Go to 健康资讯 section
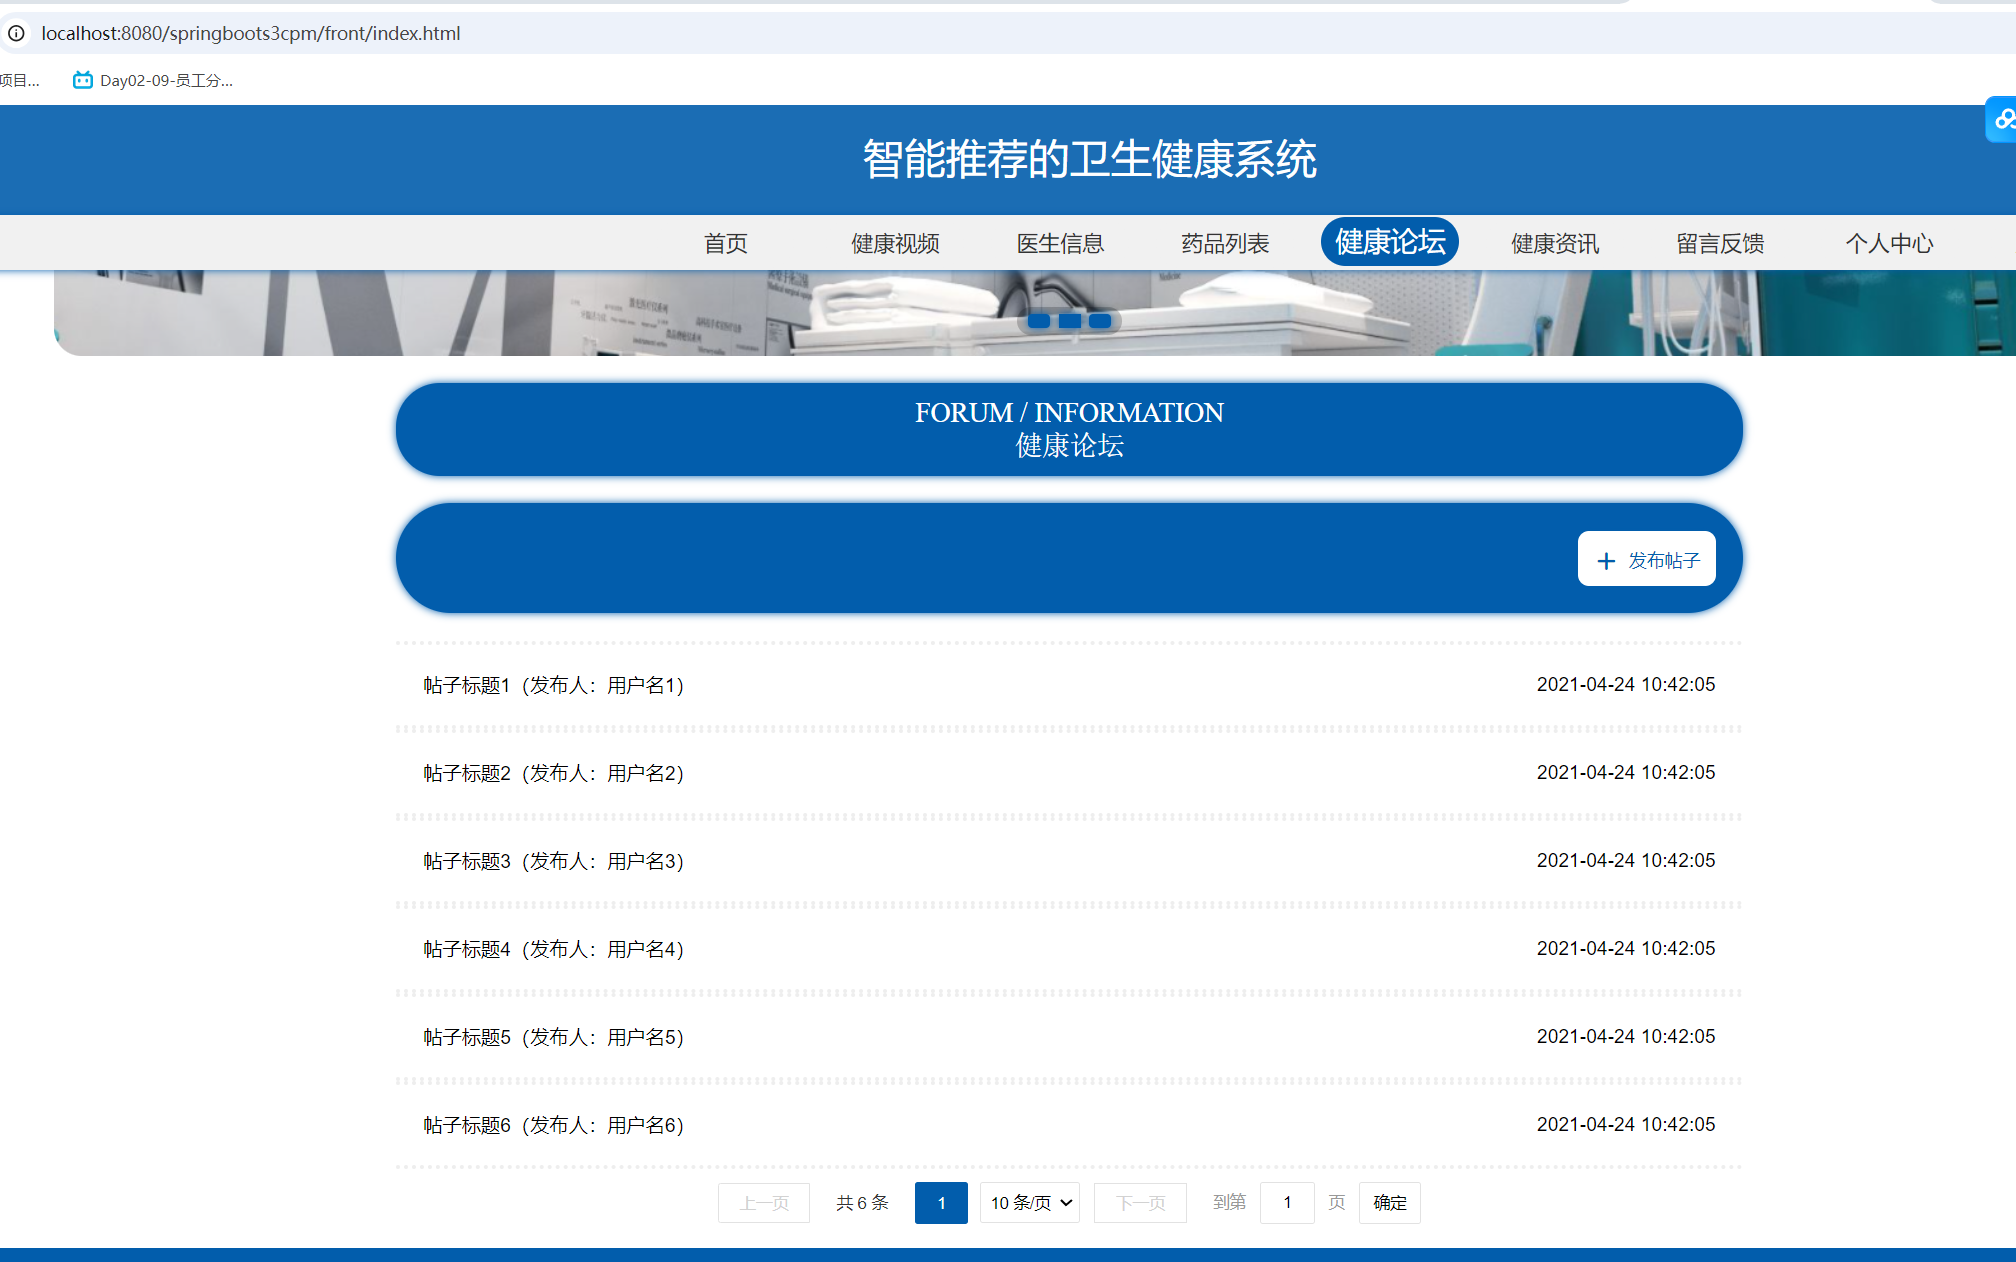Screen dimensions: 2016x1262 [1553, 243]
